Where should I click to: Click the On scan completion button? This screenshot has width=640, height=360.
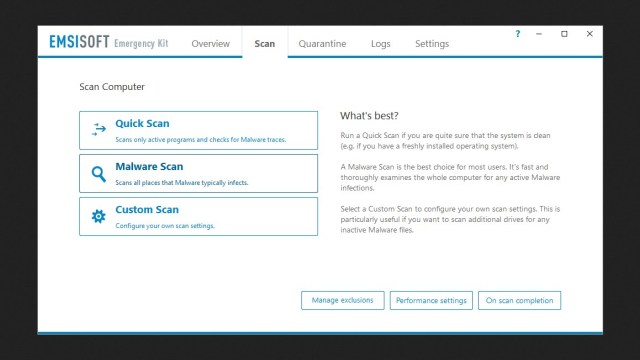(x=520, y=300)
